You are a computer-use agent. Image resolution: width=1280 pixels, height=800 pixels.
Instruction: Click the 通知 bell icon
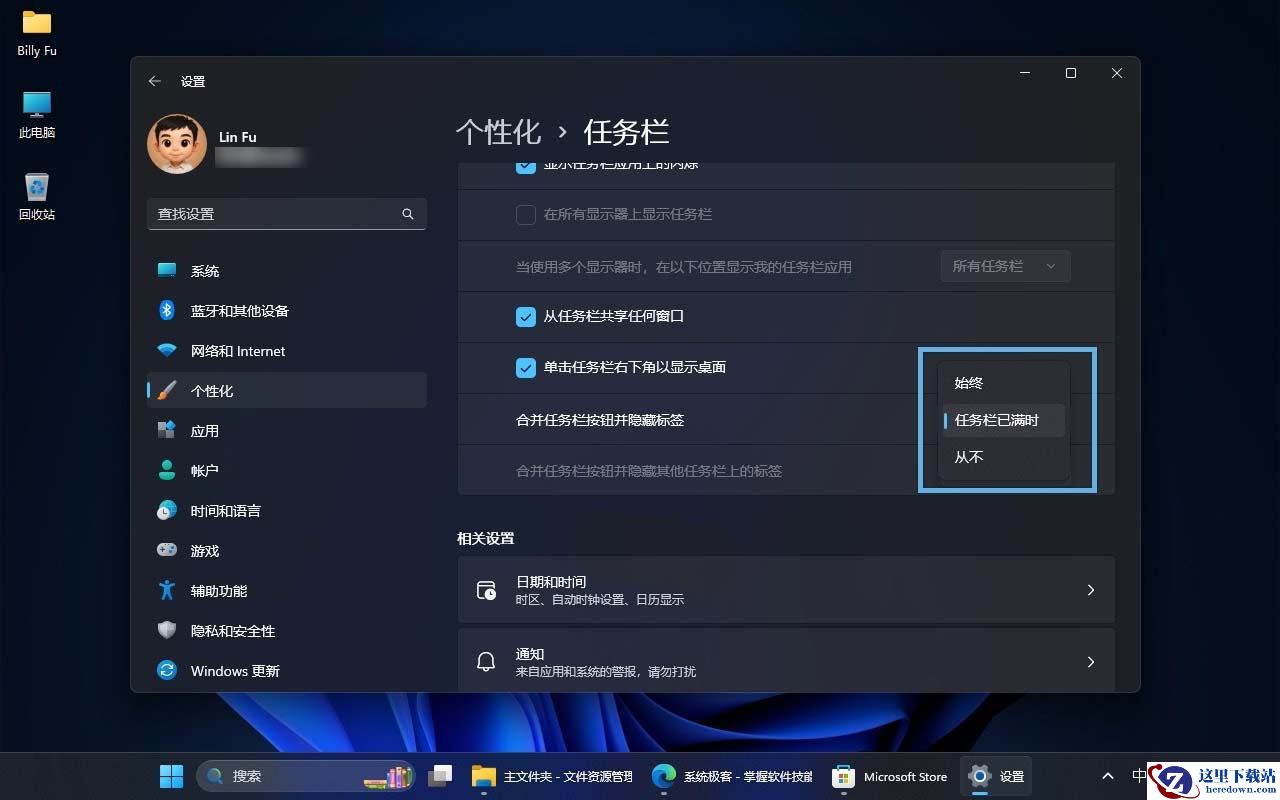[x=486, y=661]
